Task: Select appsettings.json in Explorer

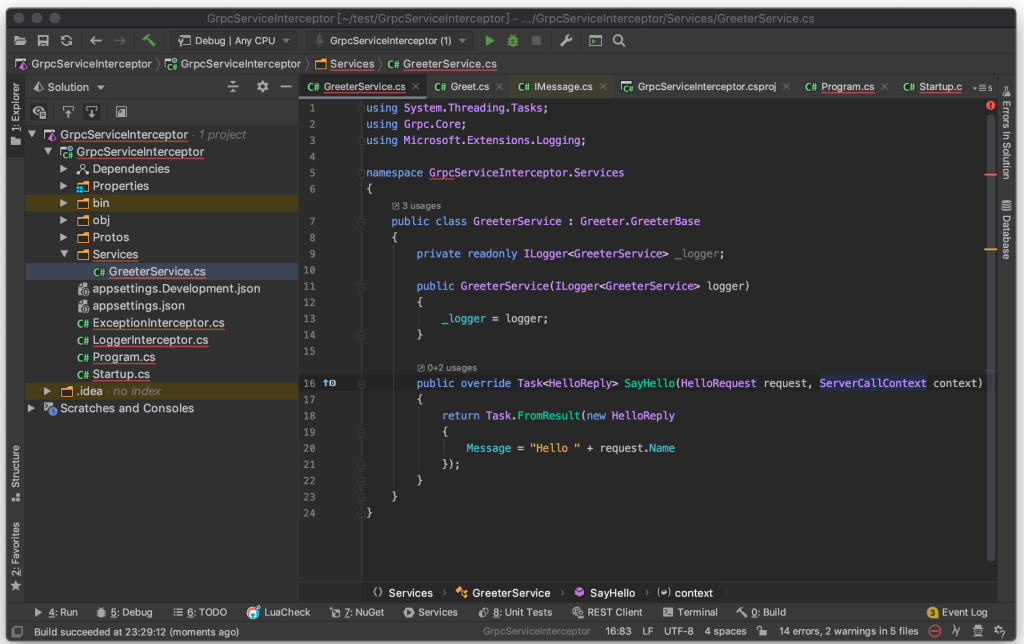Action: click(138, 306)
